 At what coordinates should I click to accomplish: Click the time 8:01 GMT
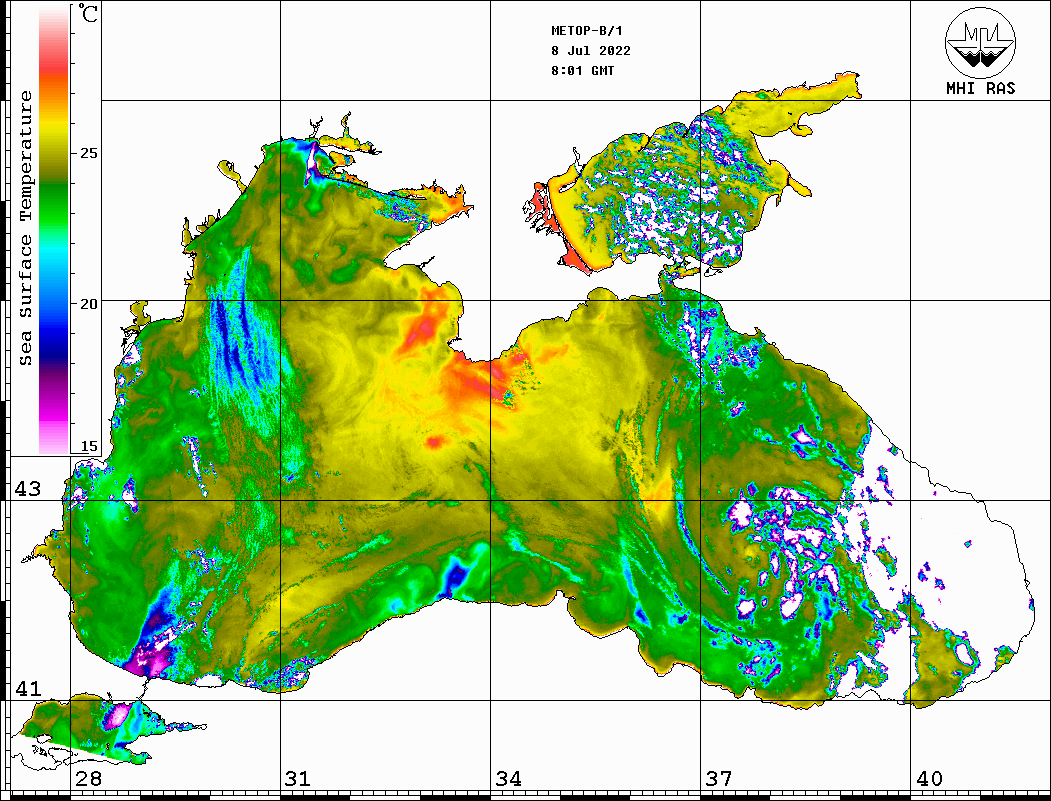582,70
